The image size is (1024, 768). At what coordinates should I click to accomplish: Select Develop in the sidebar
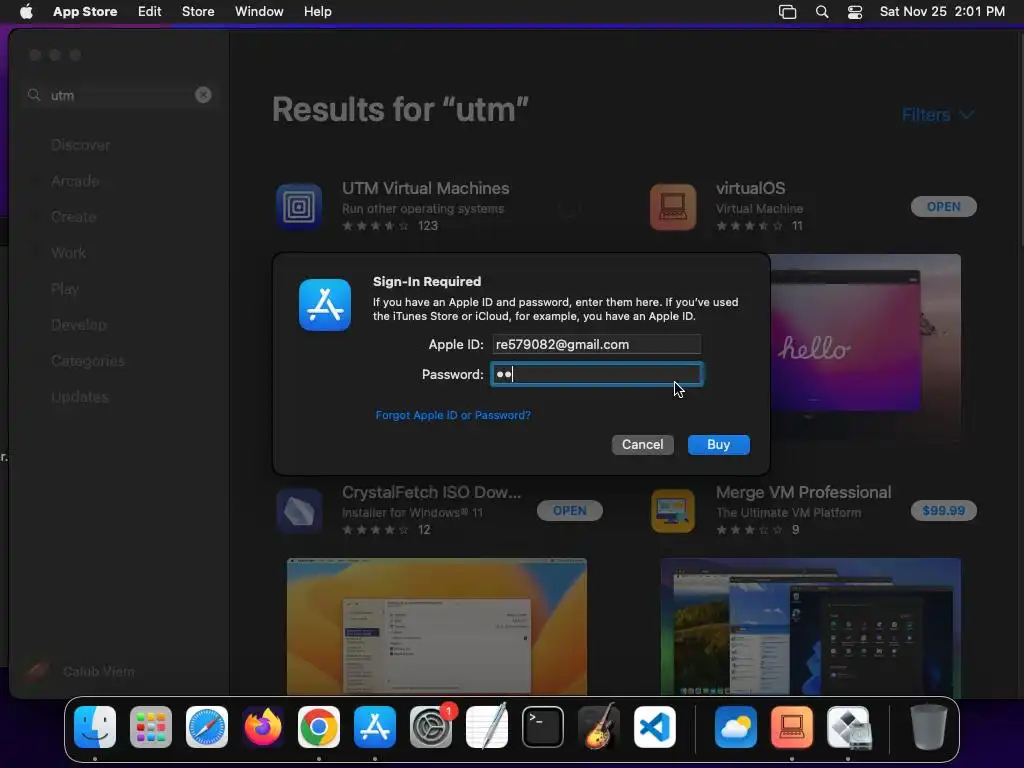coord(79,325)
